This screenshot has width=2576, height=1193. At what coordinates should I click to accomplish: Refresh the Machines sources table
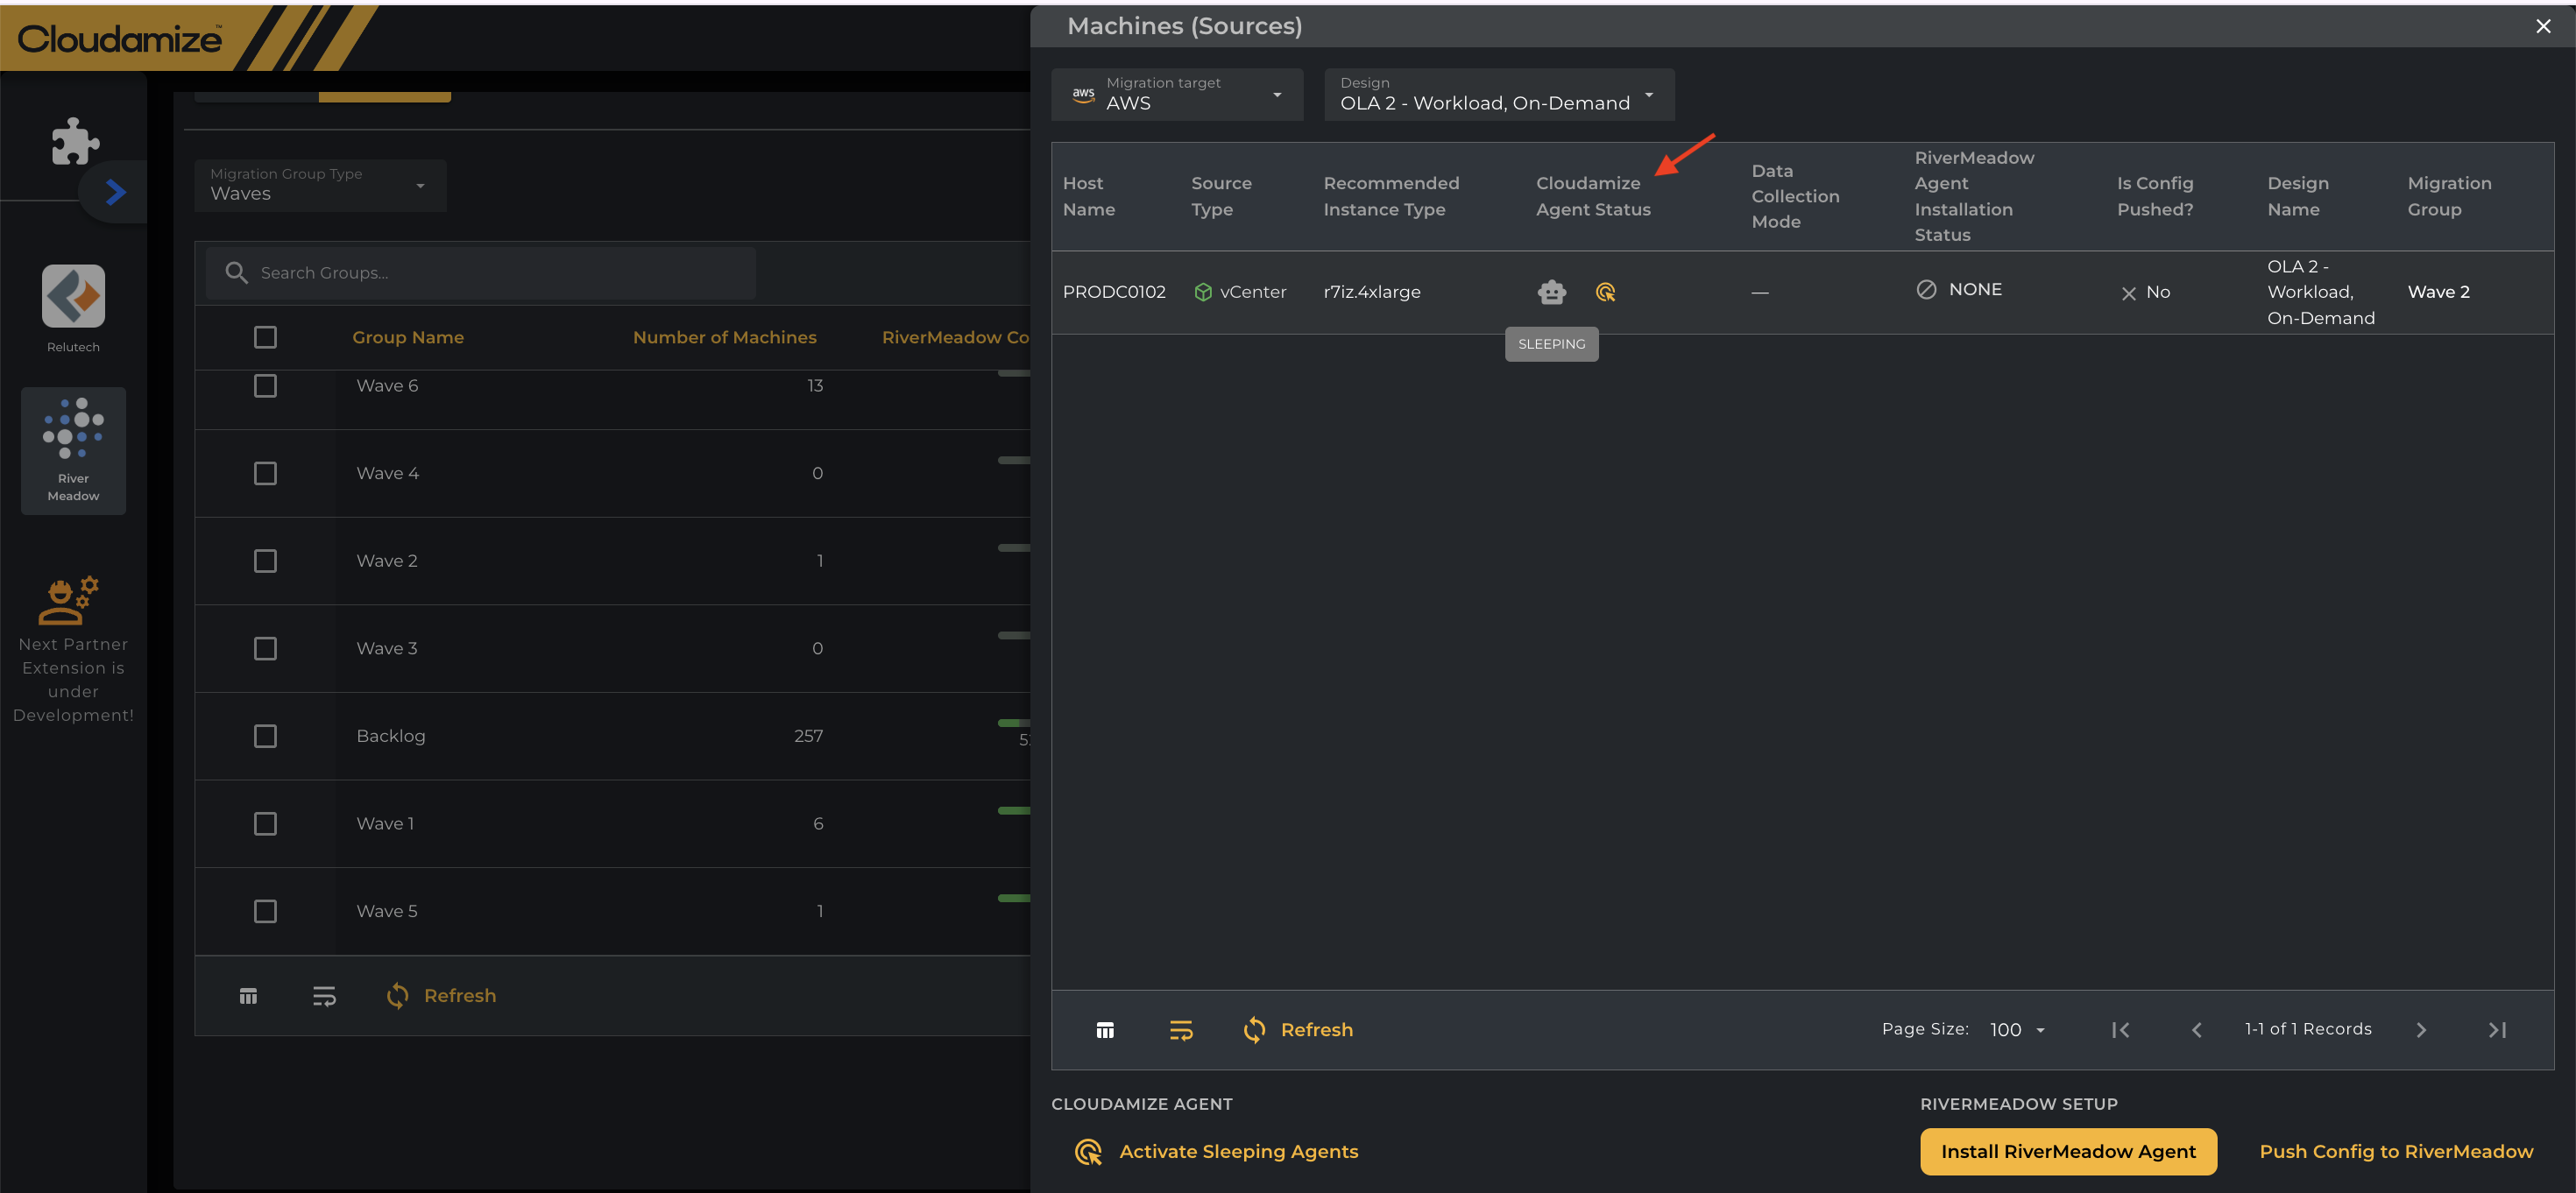tap(1298, 1030)
